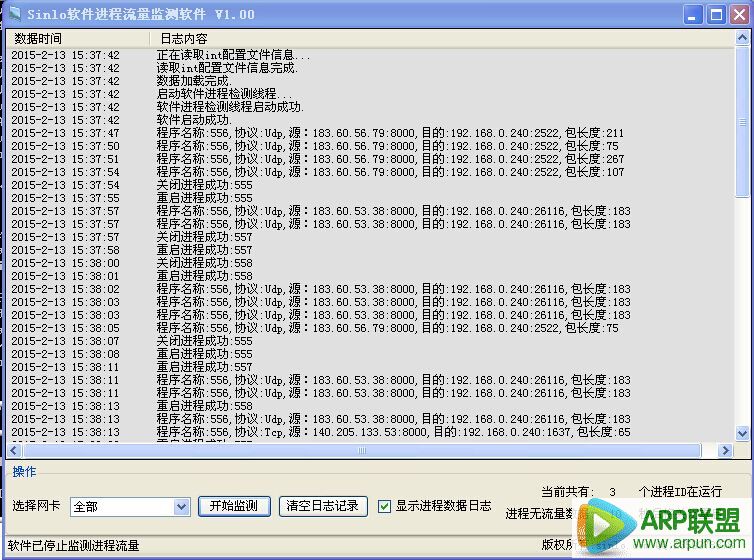
Task: Open the 选择网卡 dropdown arrow
Action: 181,507
